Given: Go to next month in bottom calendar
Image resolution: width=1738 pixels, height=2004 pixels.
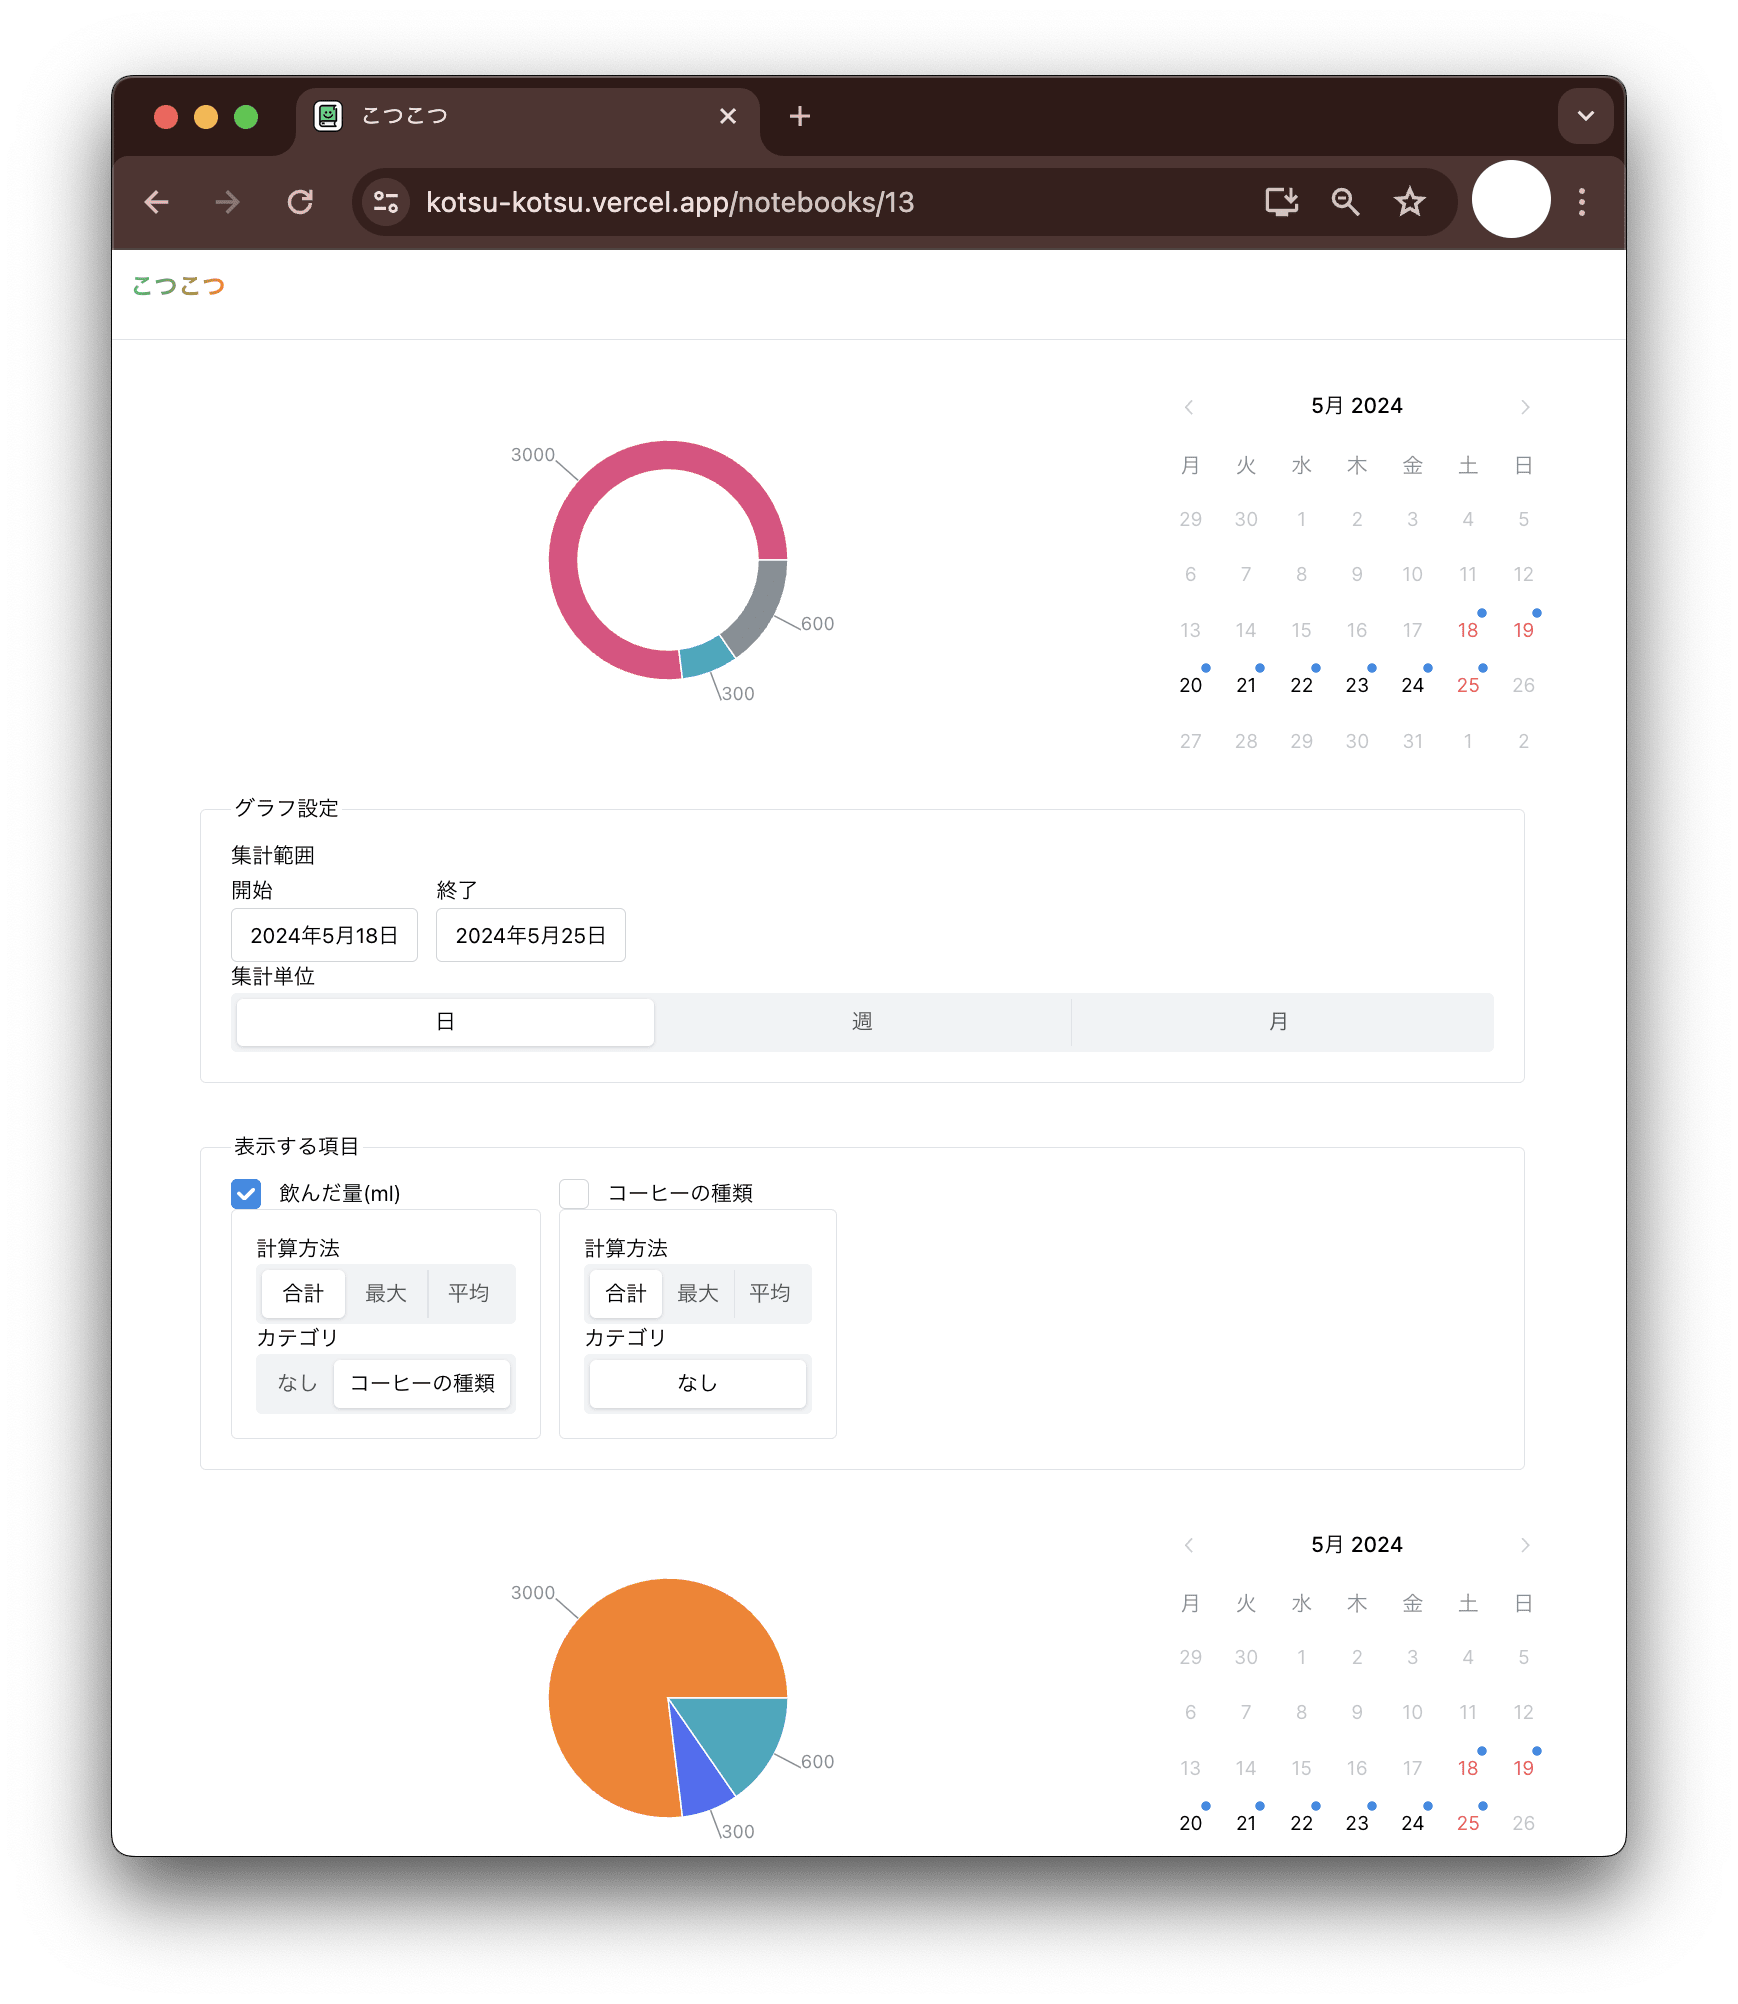Looking at the screenshot, I should [x=1525, y=1545].
